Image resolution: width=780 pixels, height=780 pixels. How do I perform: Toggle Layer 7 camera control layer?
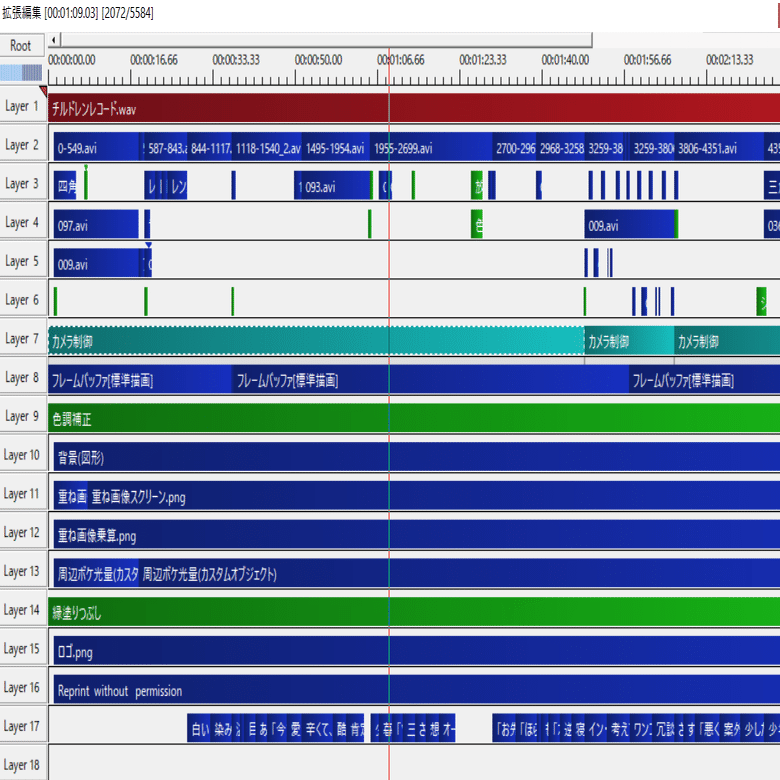(23, 339)
